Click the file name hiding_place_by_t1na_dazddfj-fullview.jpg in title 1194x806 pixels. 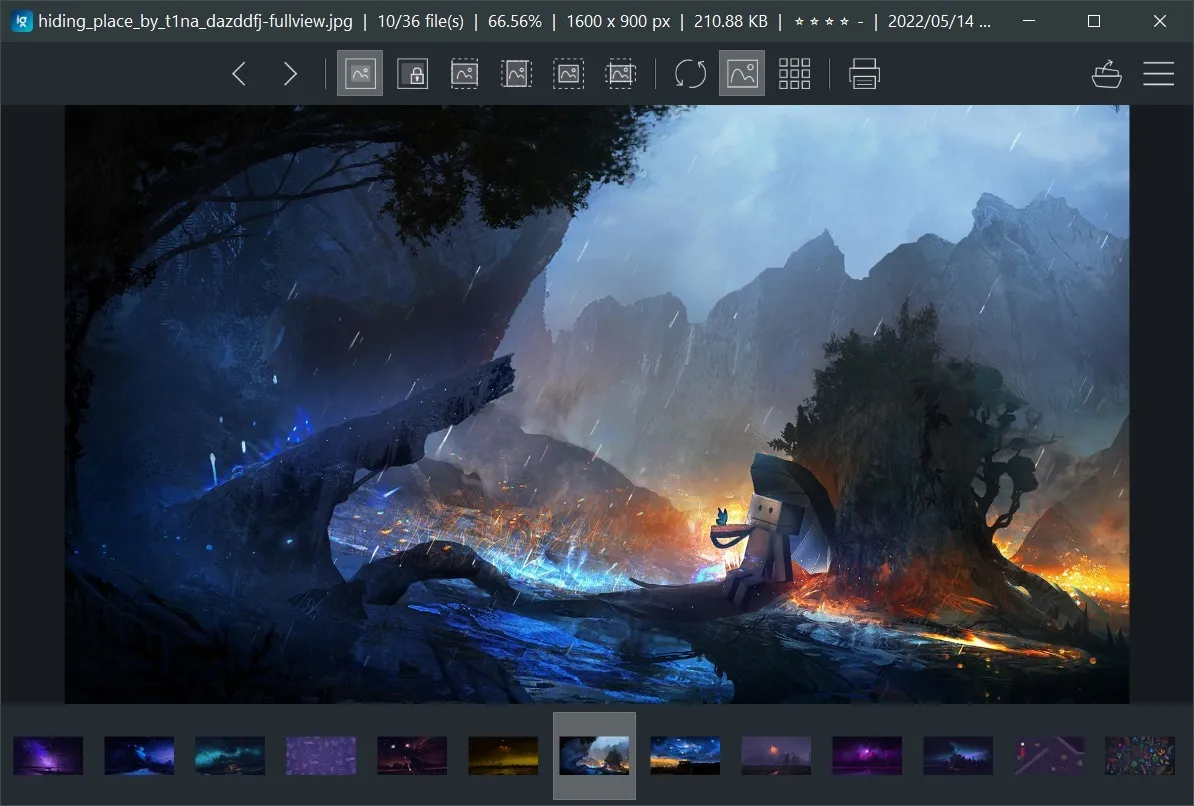click(x=196, y=21)
